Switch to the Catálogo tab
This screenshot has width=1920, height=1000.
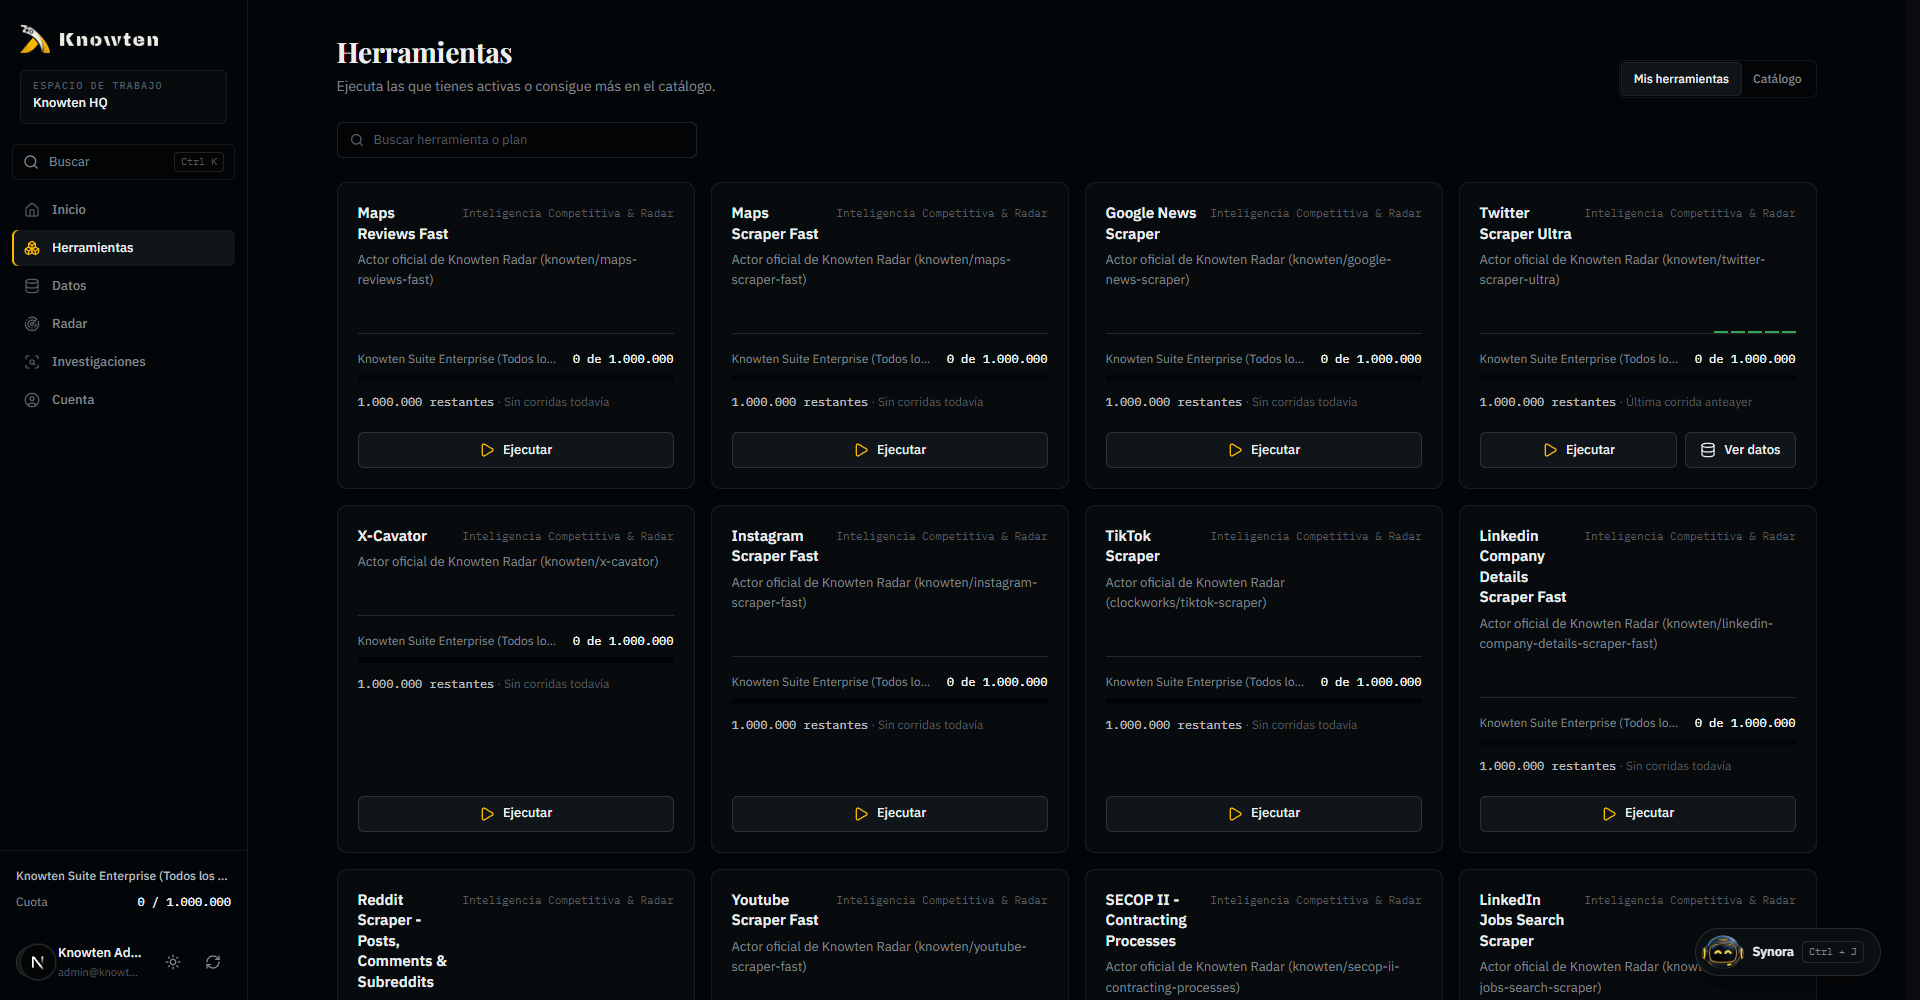1777,79
